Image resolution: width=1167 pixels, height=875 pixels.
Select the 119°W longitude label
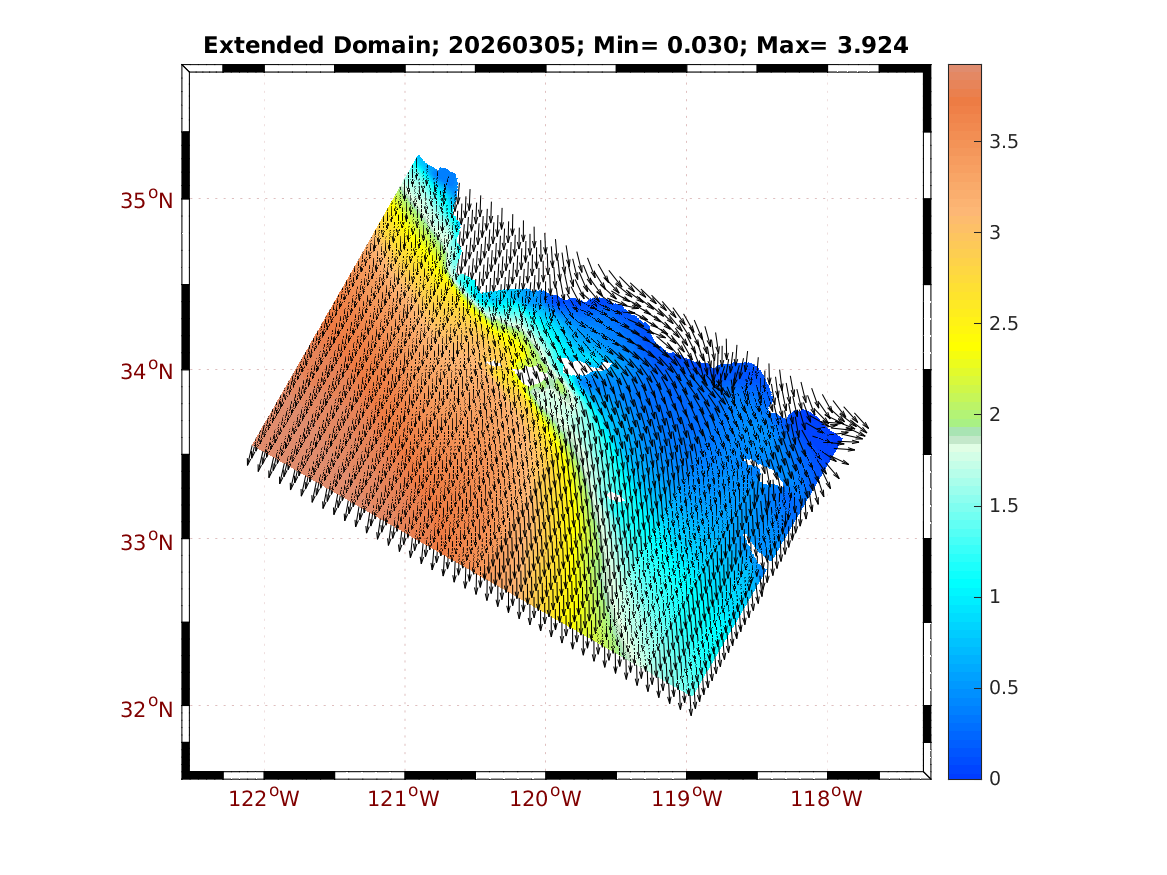tap(687, 798)
